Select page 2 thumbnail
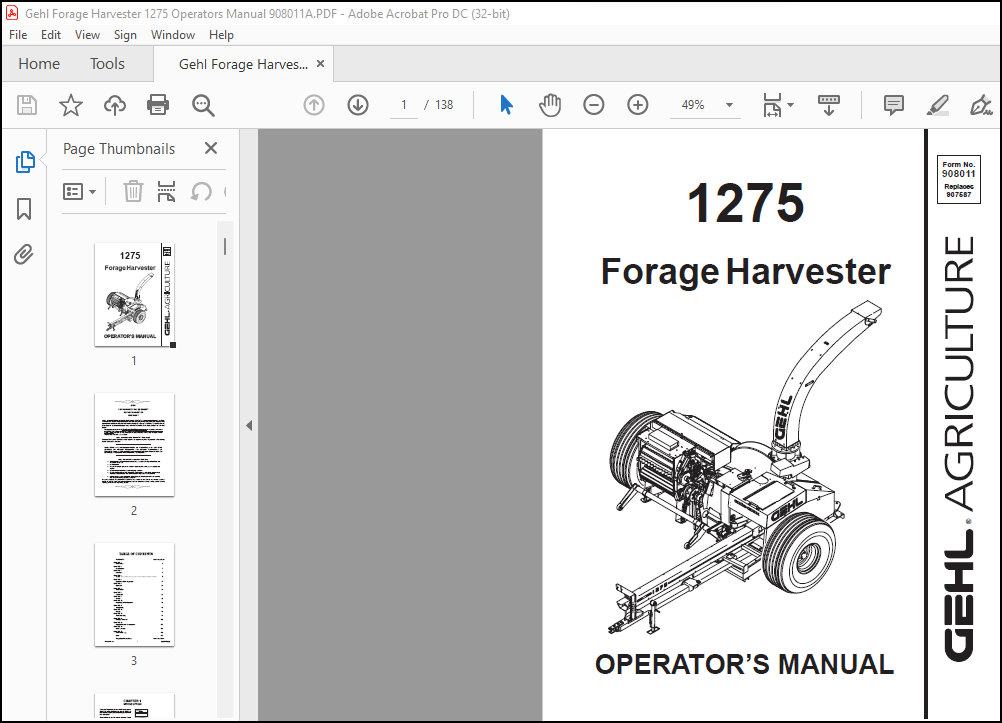The height and width of the screenshot is (723, 1002). click(134, 444)
